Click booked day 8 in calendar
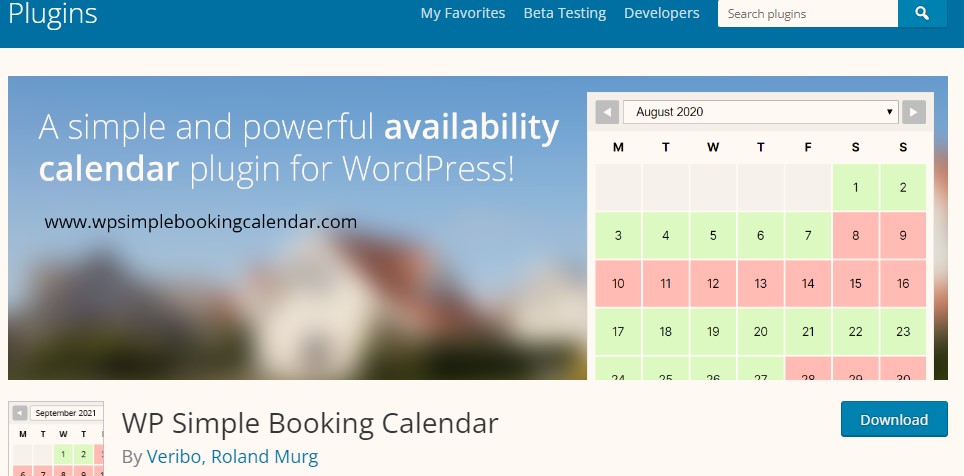 tap(855, 236)
